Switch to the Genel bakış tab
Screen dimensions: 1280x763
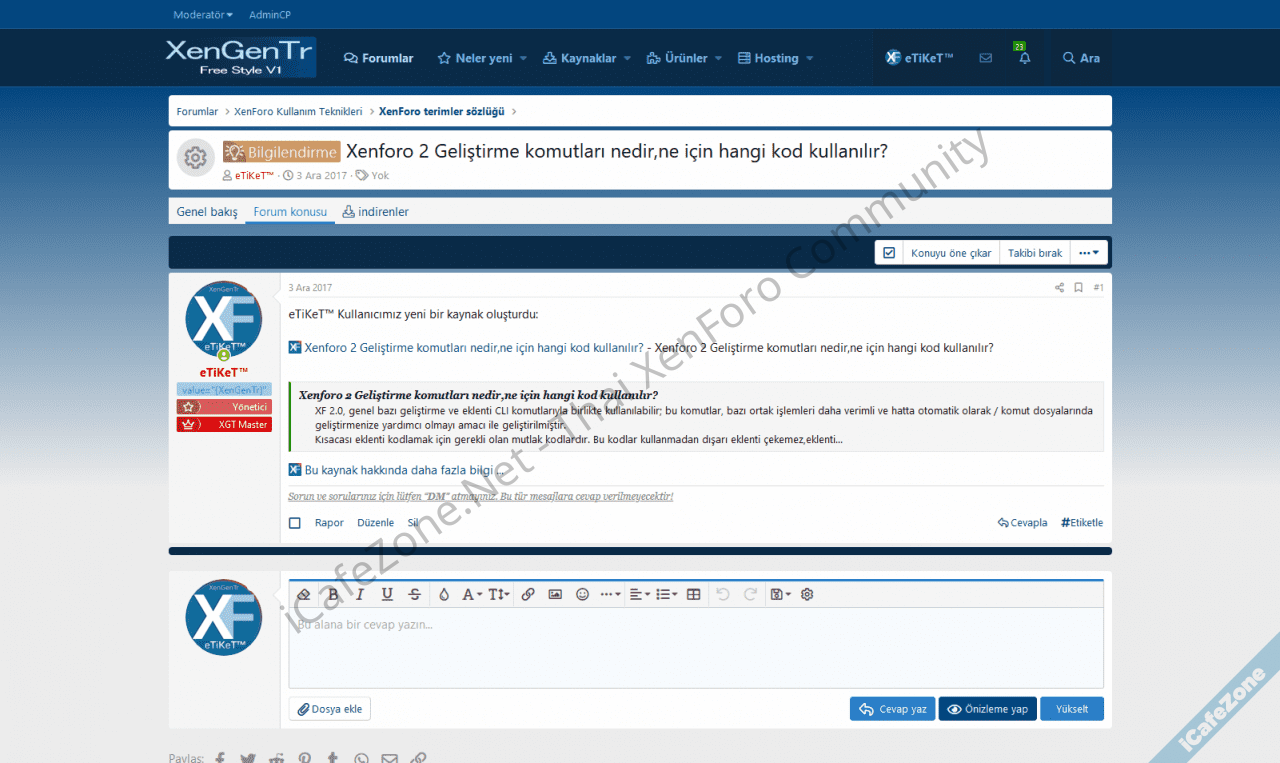point(207,212)
